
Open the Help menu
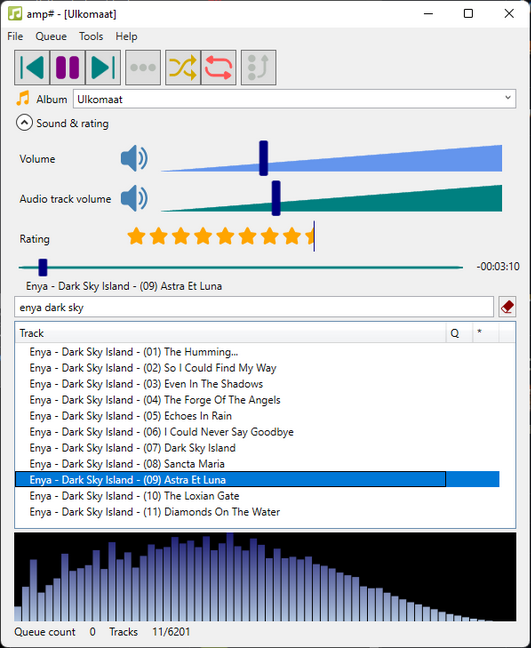click(x=126, y=36)
